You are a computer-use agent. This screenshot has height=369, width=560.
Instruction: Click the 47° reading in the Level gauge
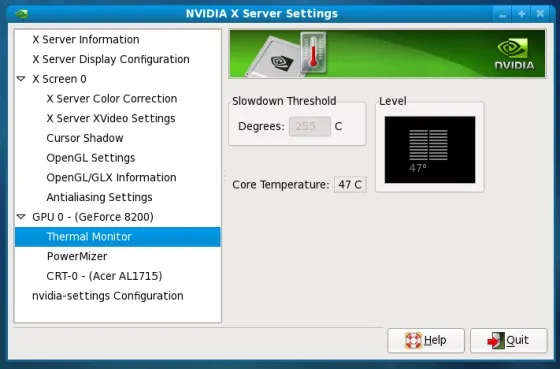(x=418, y=168)
